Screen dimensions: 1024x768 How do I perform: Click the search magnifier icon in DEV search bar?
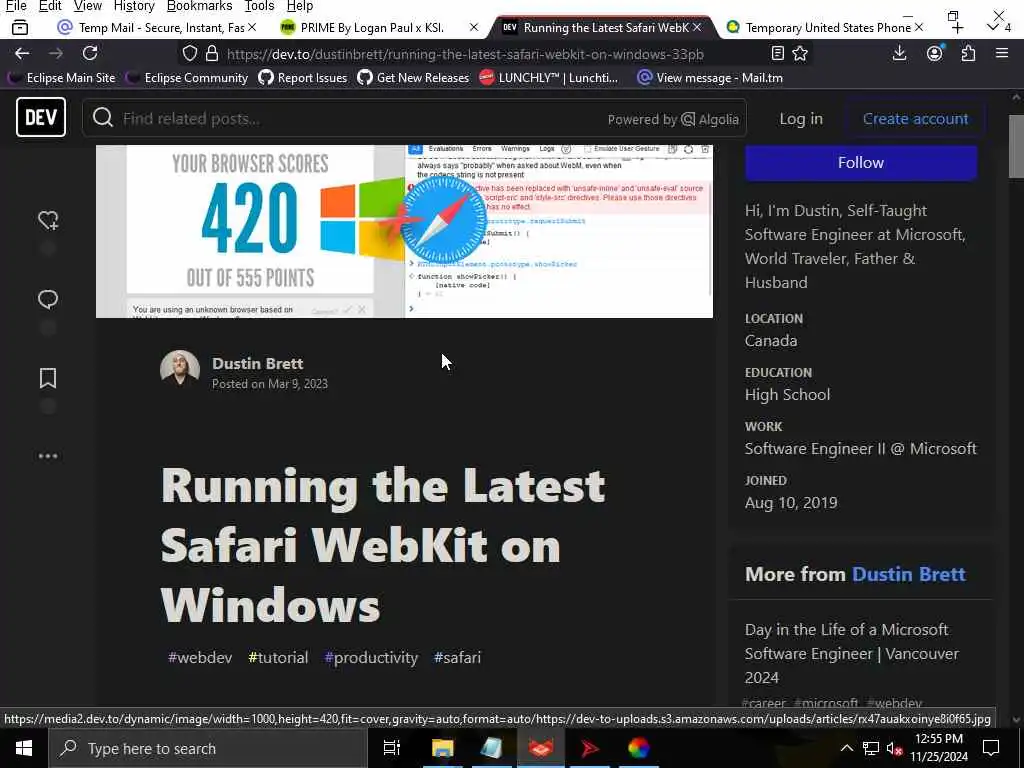click(103, 118)
